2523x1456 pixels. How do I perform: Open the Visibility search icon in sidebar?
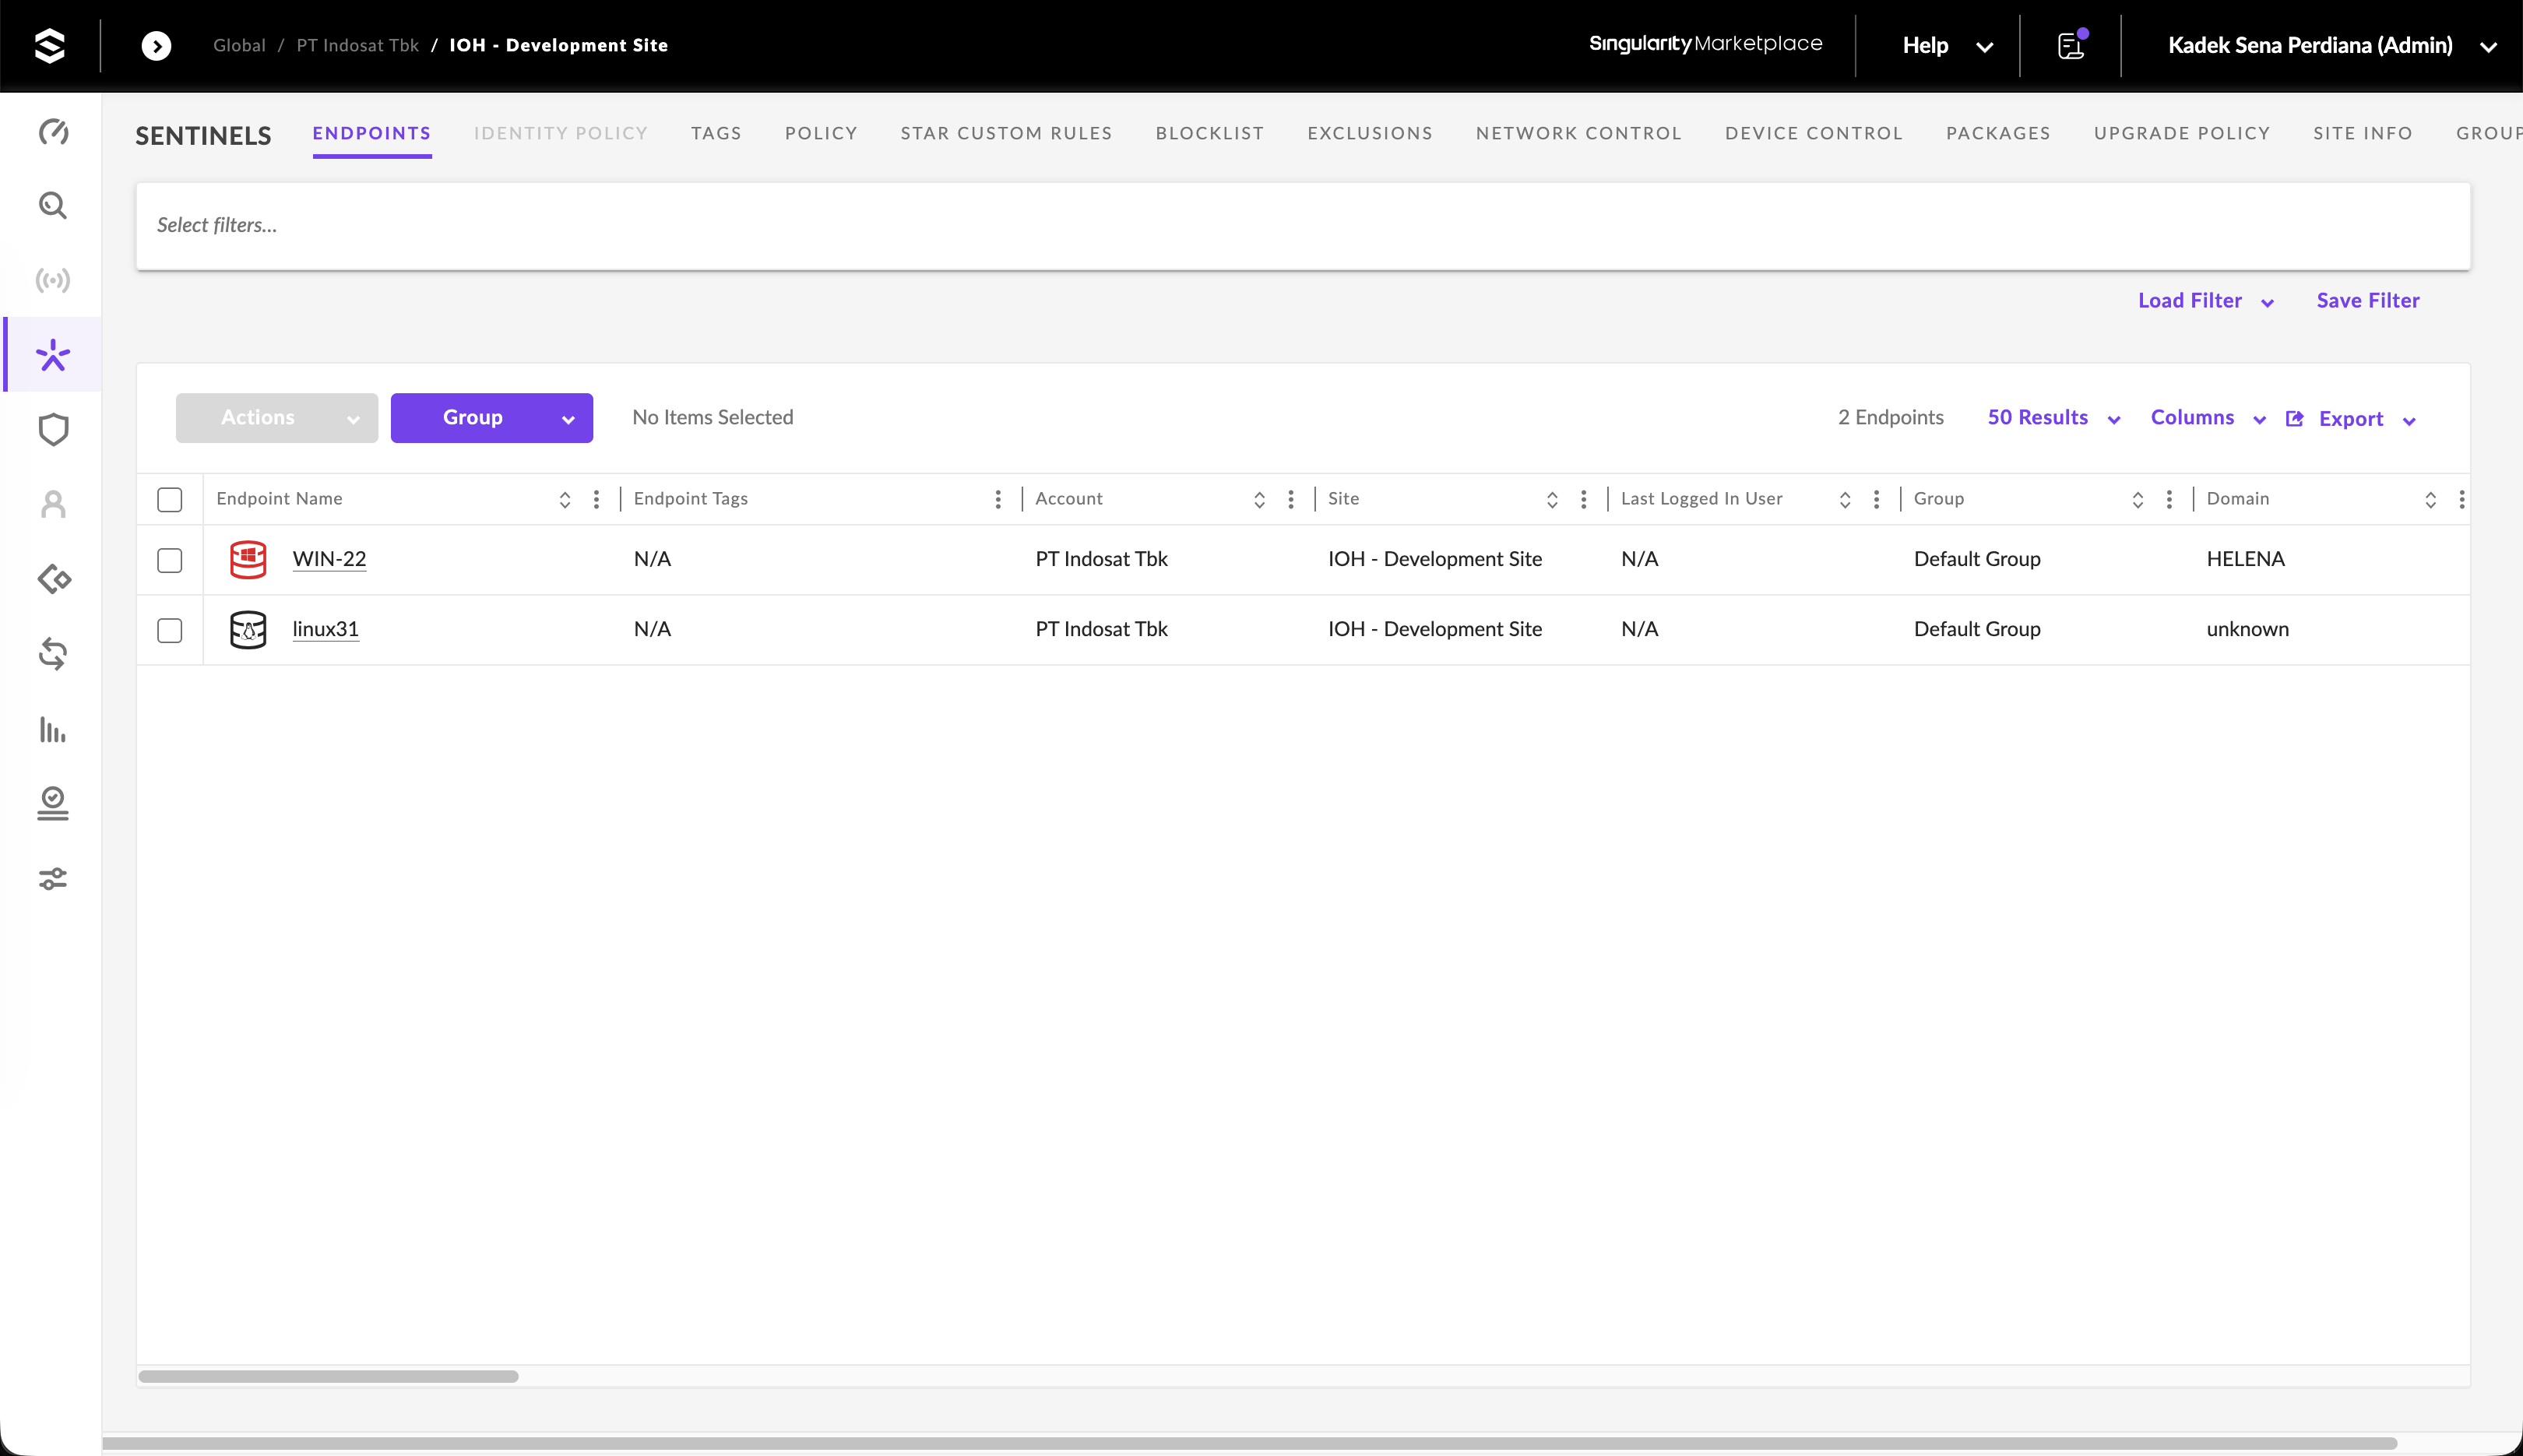(x=53, y=206)
